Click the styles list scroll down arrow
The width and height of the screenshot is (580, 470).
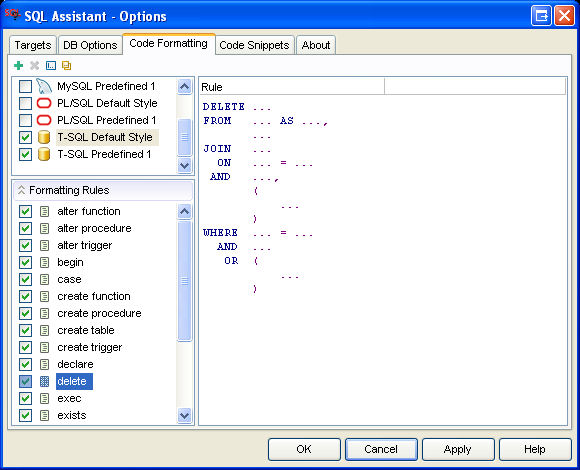point(185,165)
